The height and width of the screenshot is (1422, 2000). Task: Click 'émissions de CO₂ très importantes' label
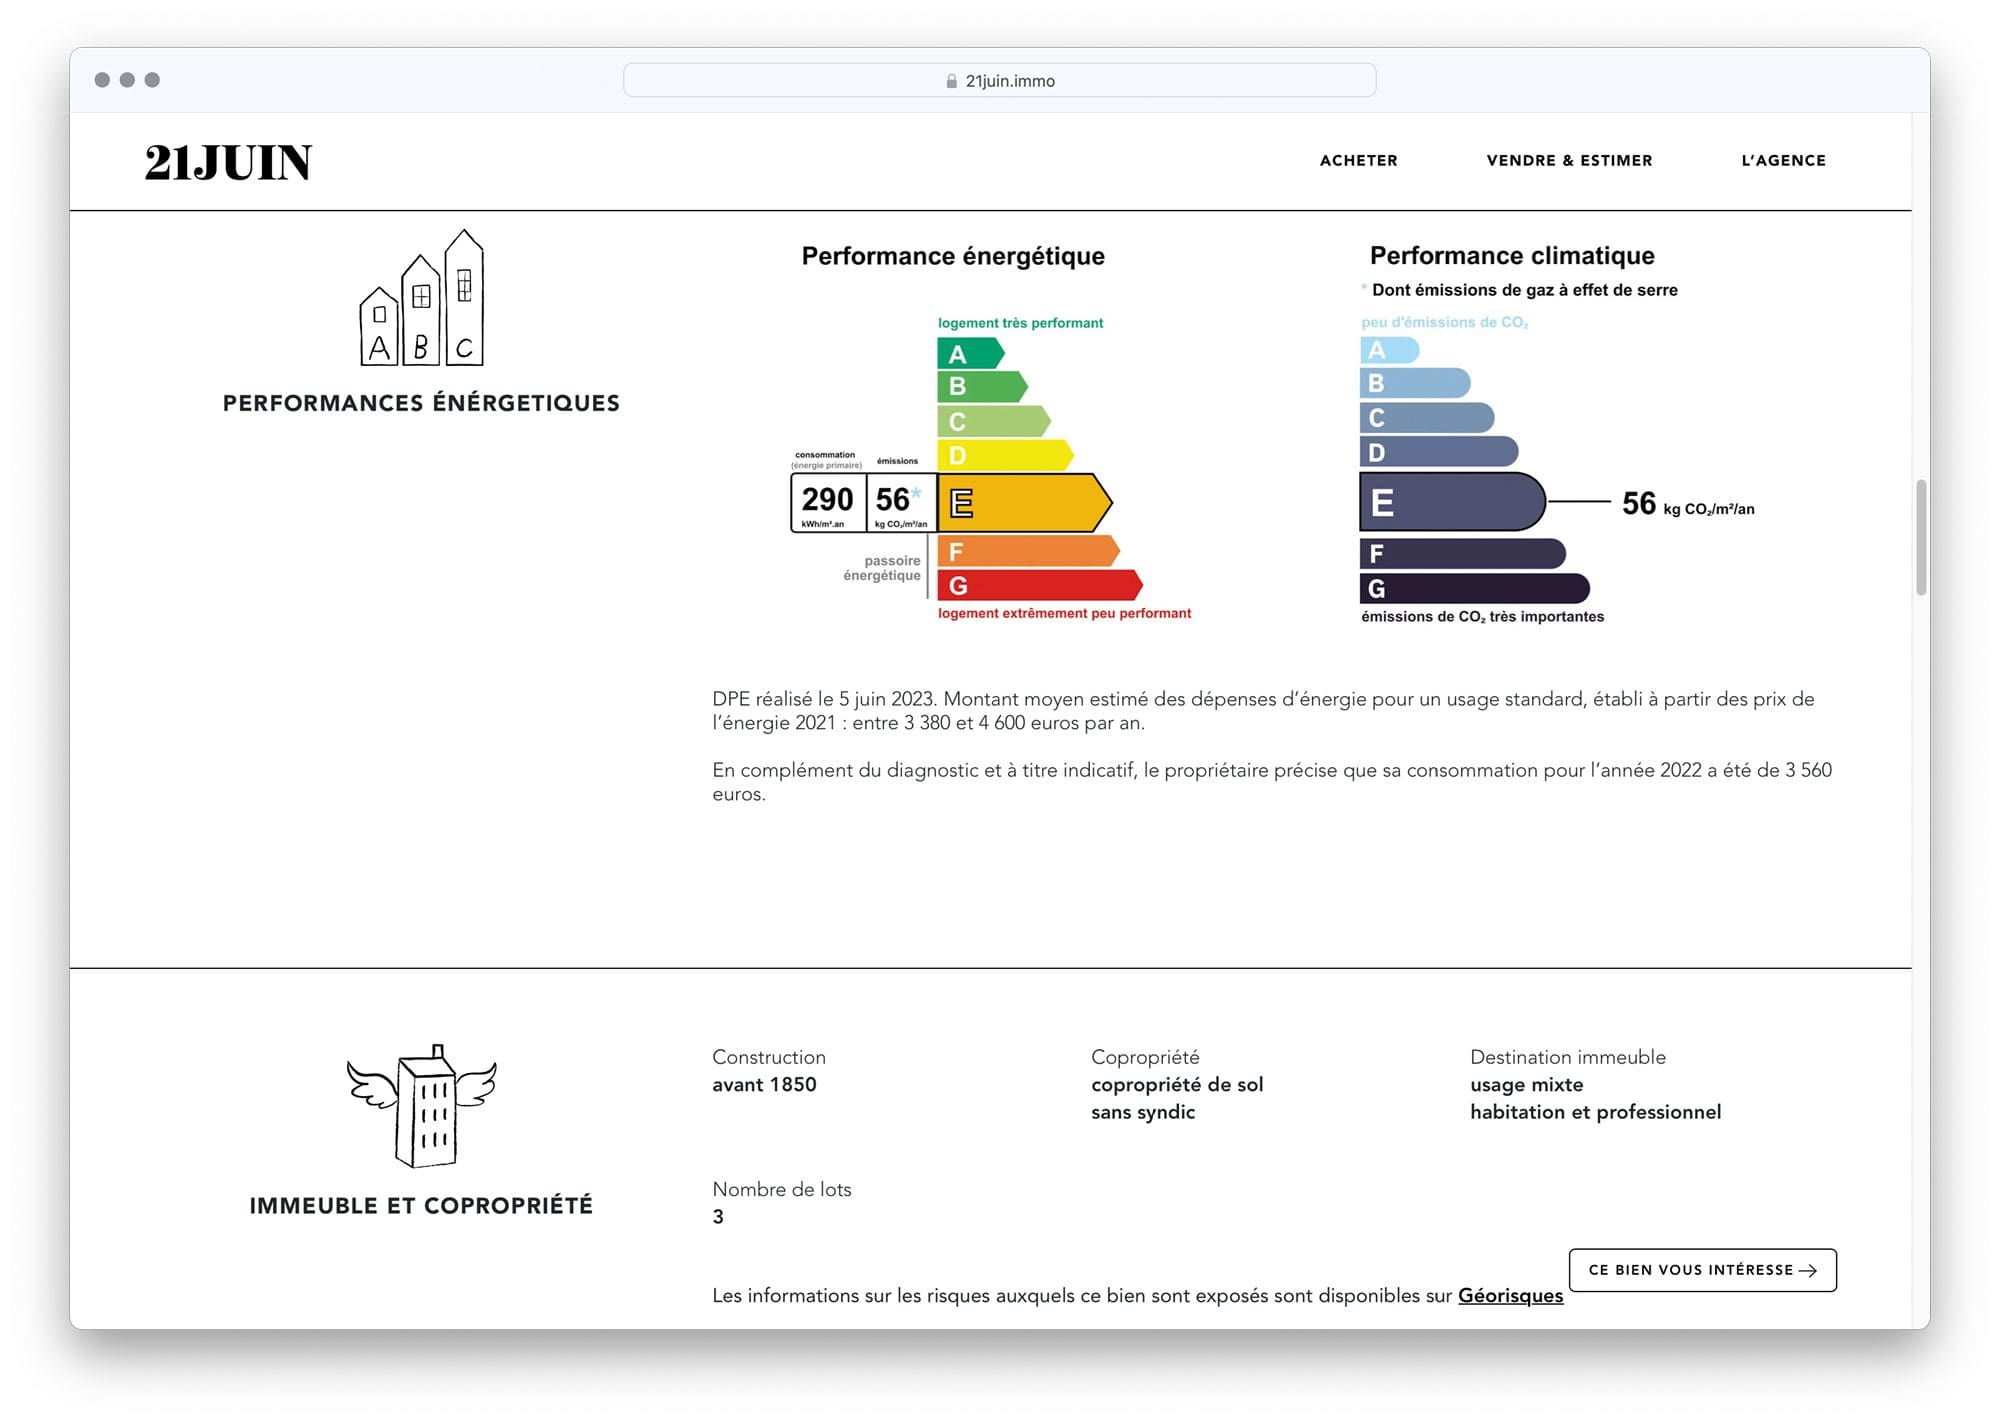(x=1482, y=617)
